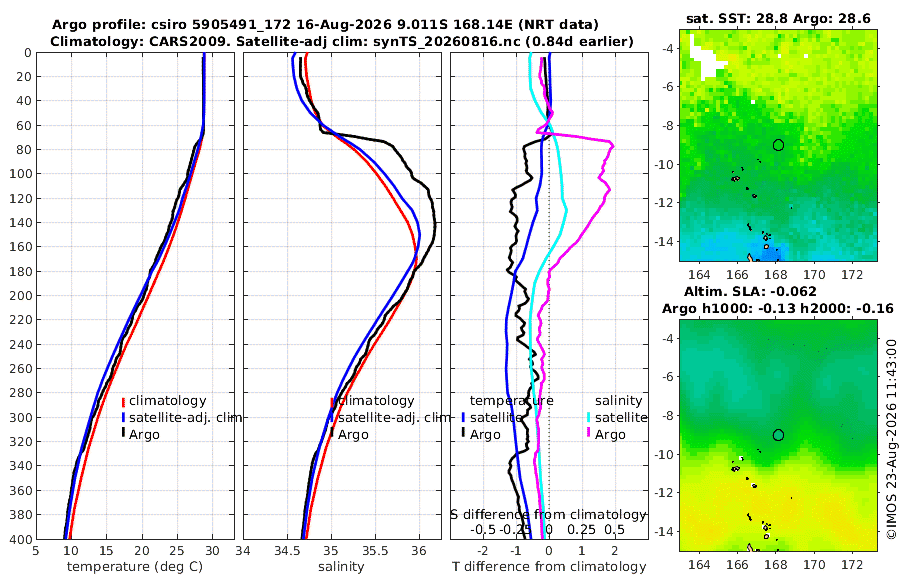Click the Argo profile title text
Image resolution: width=900 pixels, height=580 pixels.
tap(325, 25)
